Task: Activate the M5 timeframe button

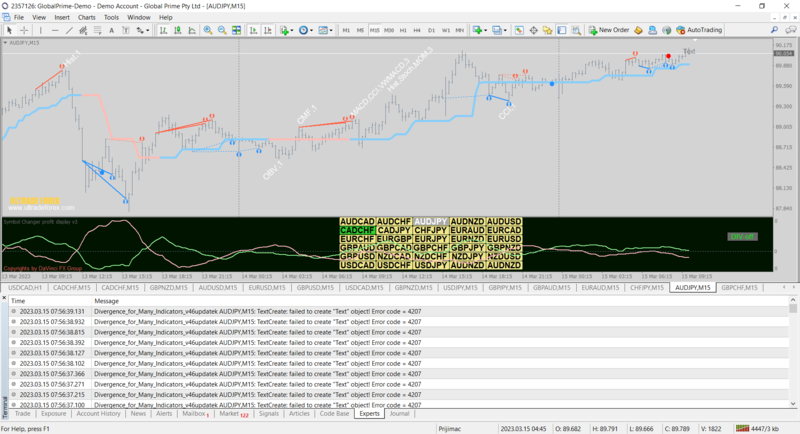Action: tap(360, 31)
